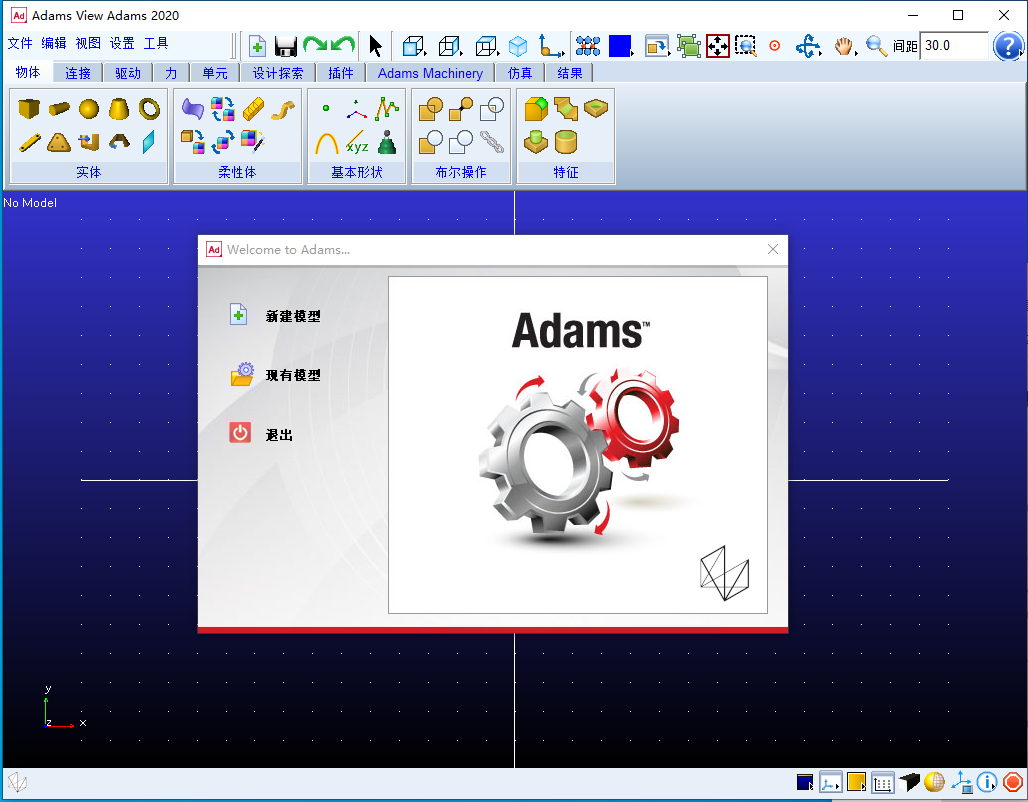
Task: Select the Link solid tool
Action: [x=30, y=142]
